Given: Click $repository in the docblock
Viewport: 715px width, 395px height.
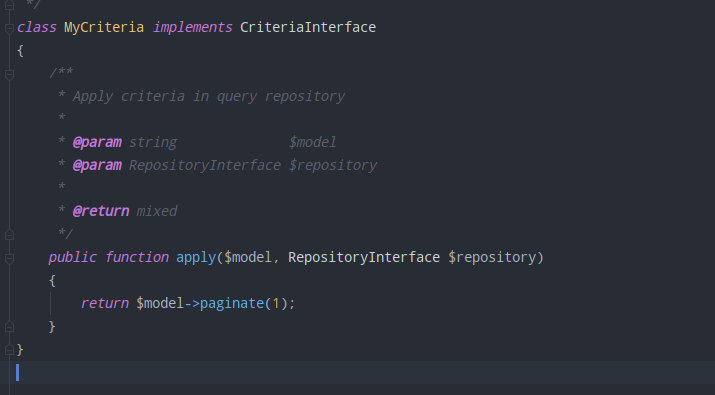Looking at the screenshot, I should point(333,165).
